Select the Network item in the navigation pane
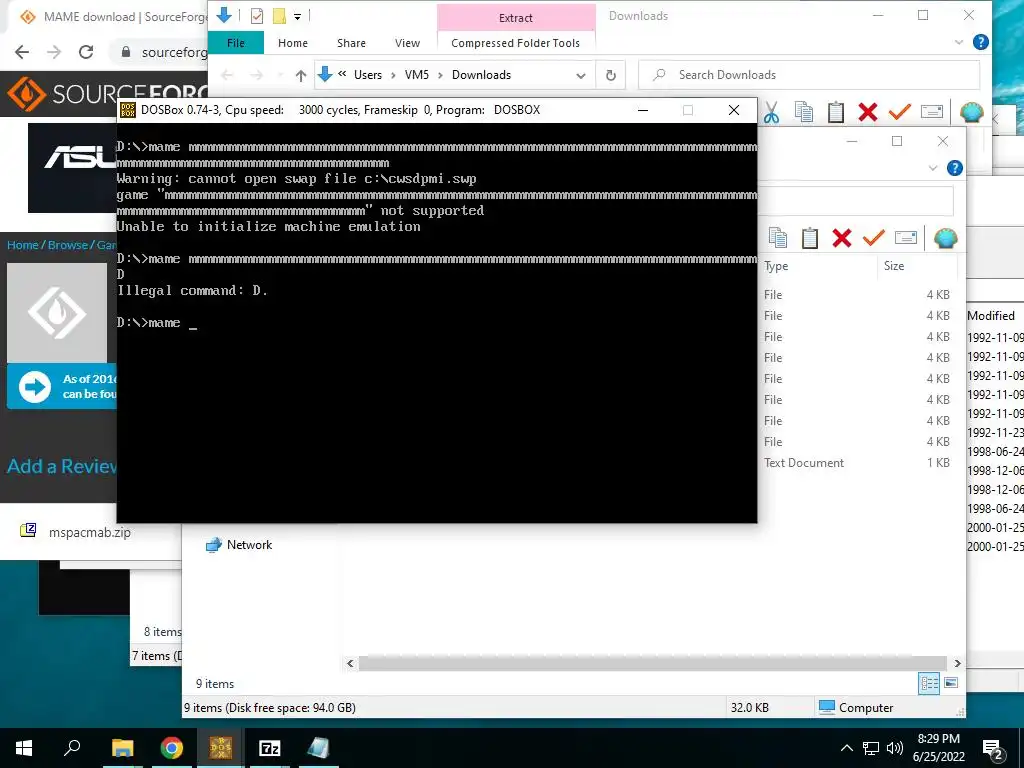This screenshot has height=768, width=1024. pos(239,545)
